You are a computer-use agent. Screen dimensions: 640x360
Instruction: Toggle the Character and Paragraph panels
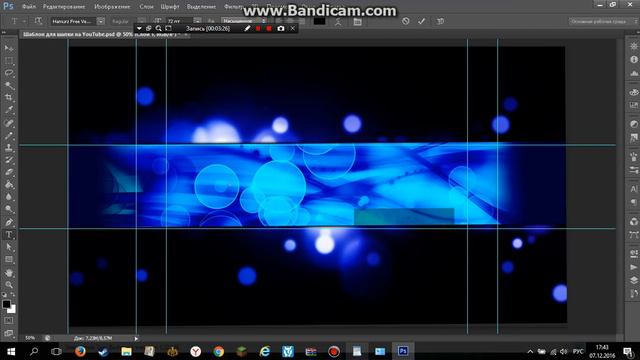[358, 22]
